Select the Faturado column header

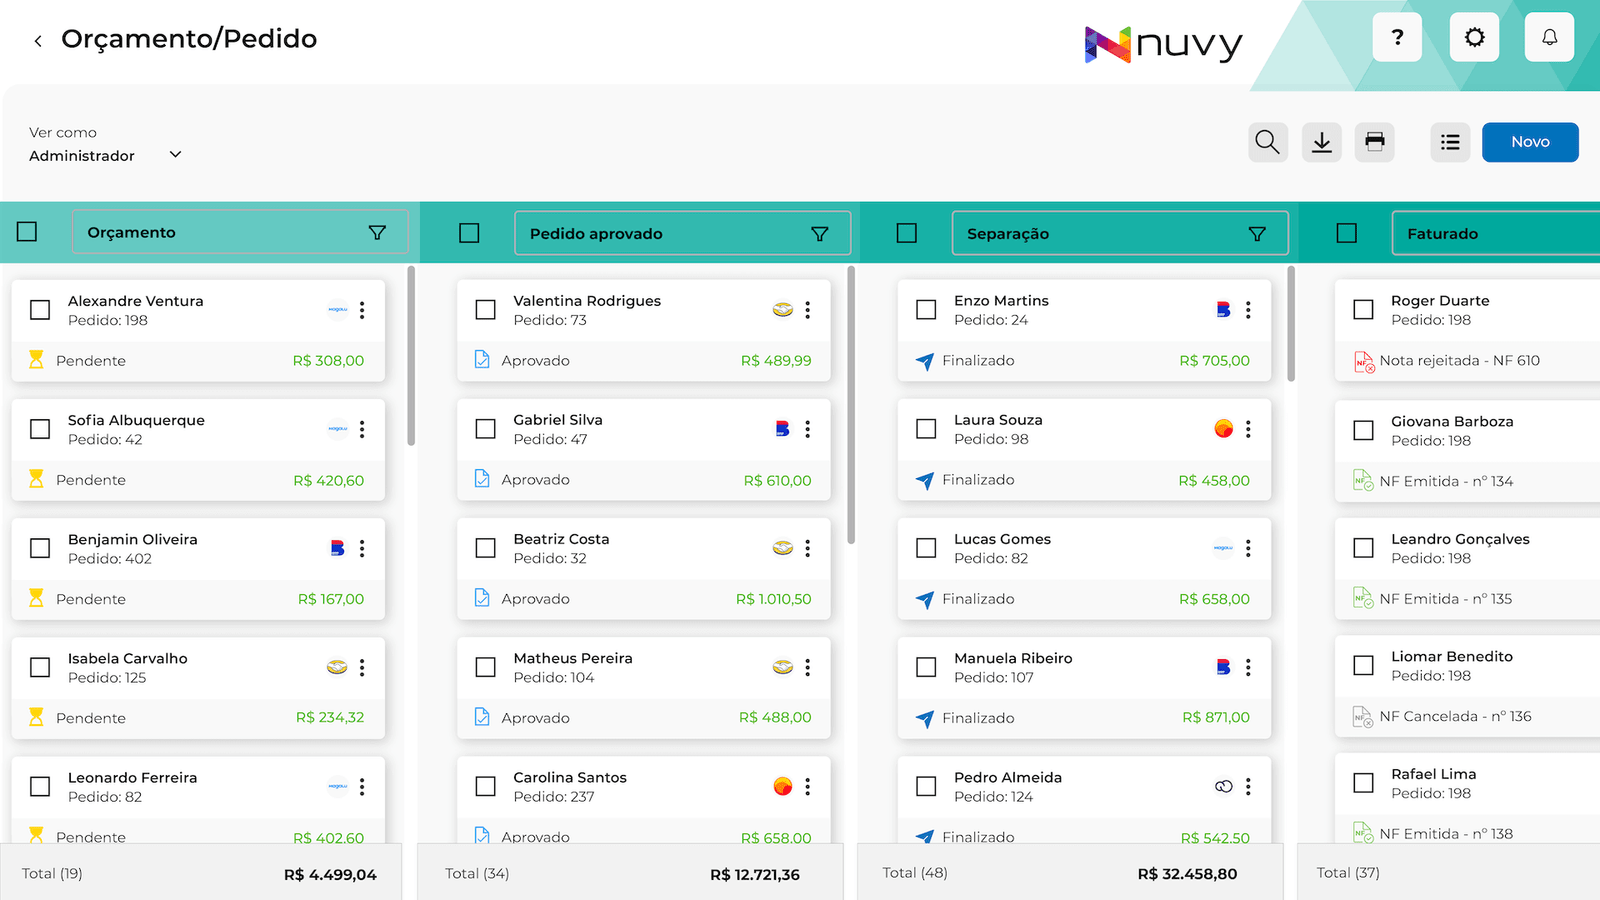click(1496, 234)
